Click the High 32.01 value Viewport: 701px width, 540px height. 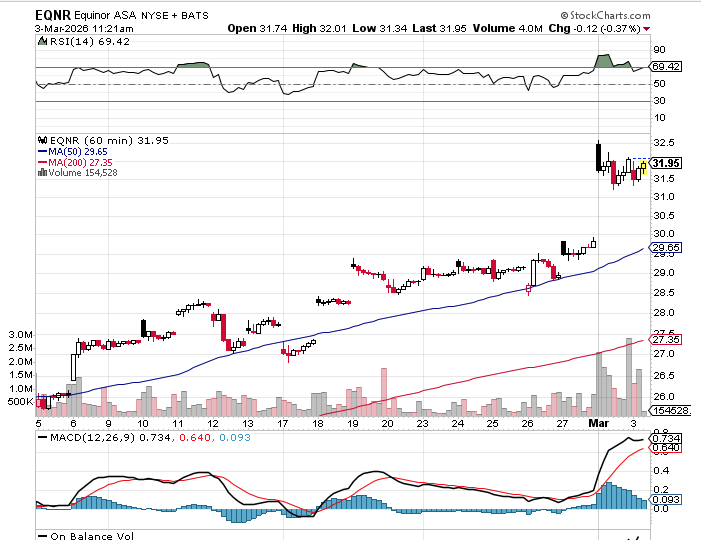[x=319, y=29]
